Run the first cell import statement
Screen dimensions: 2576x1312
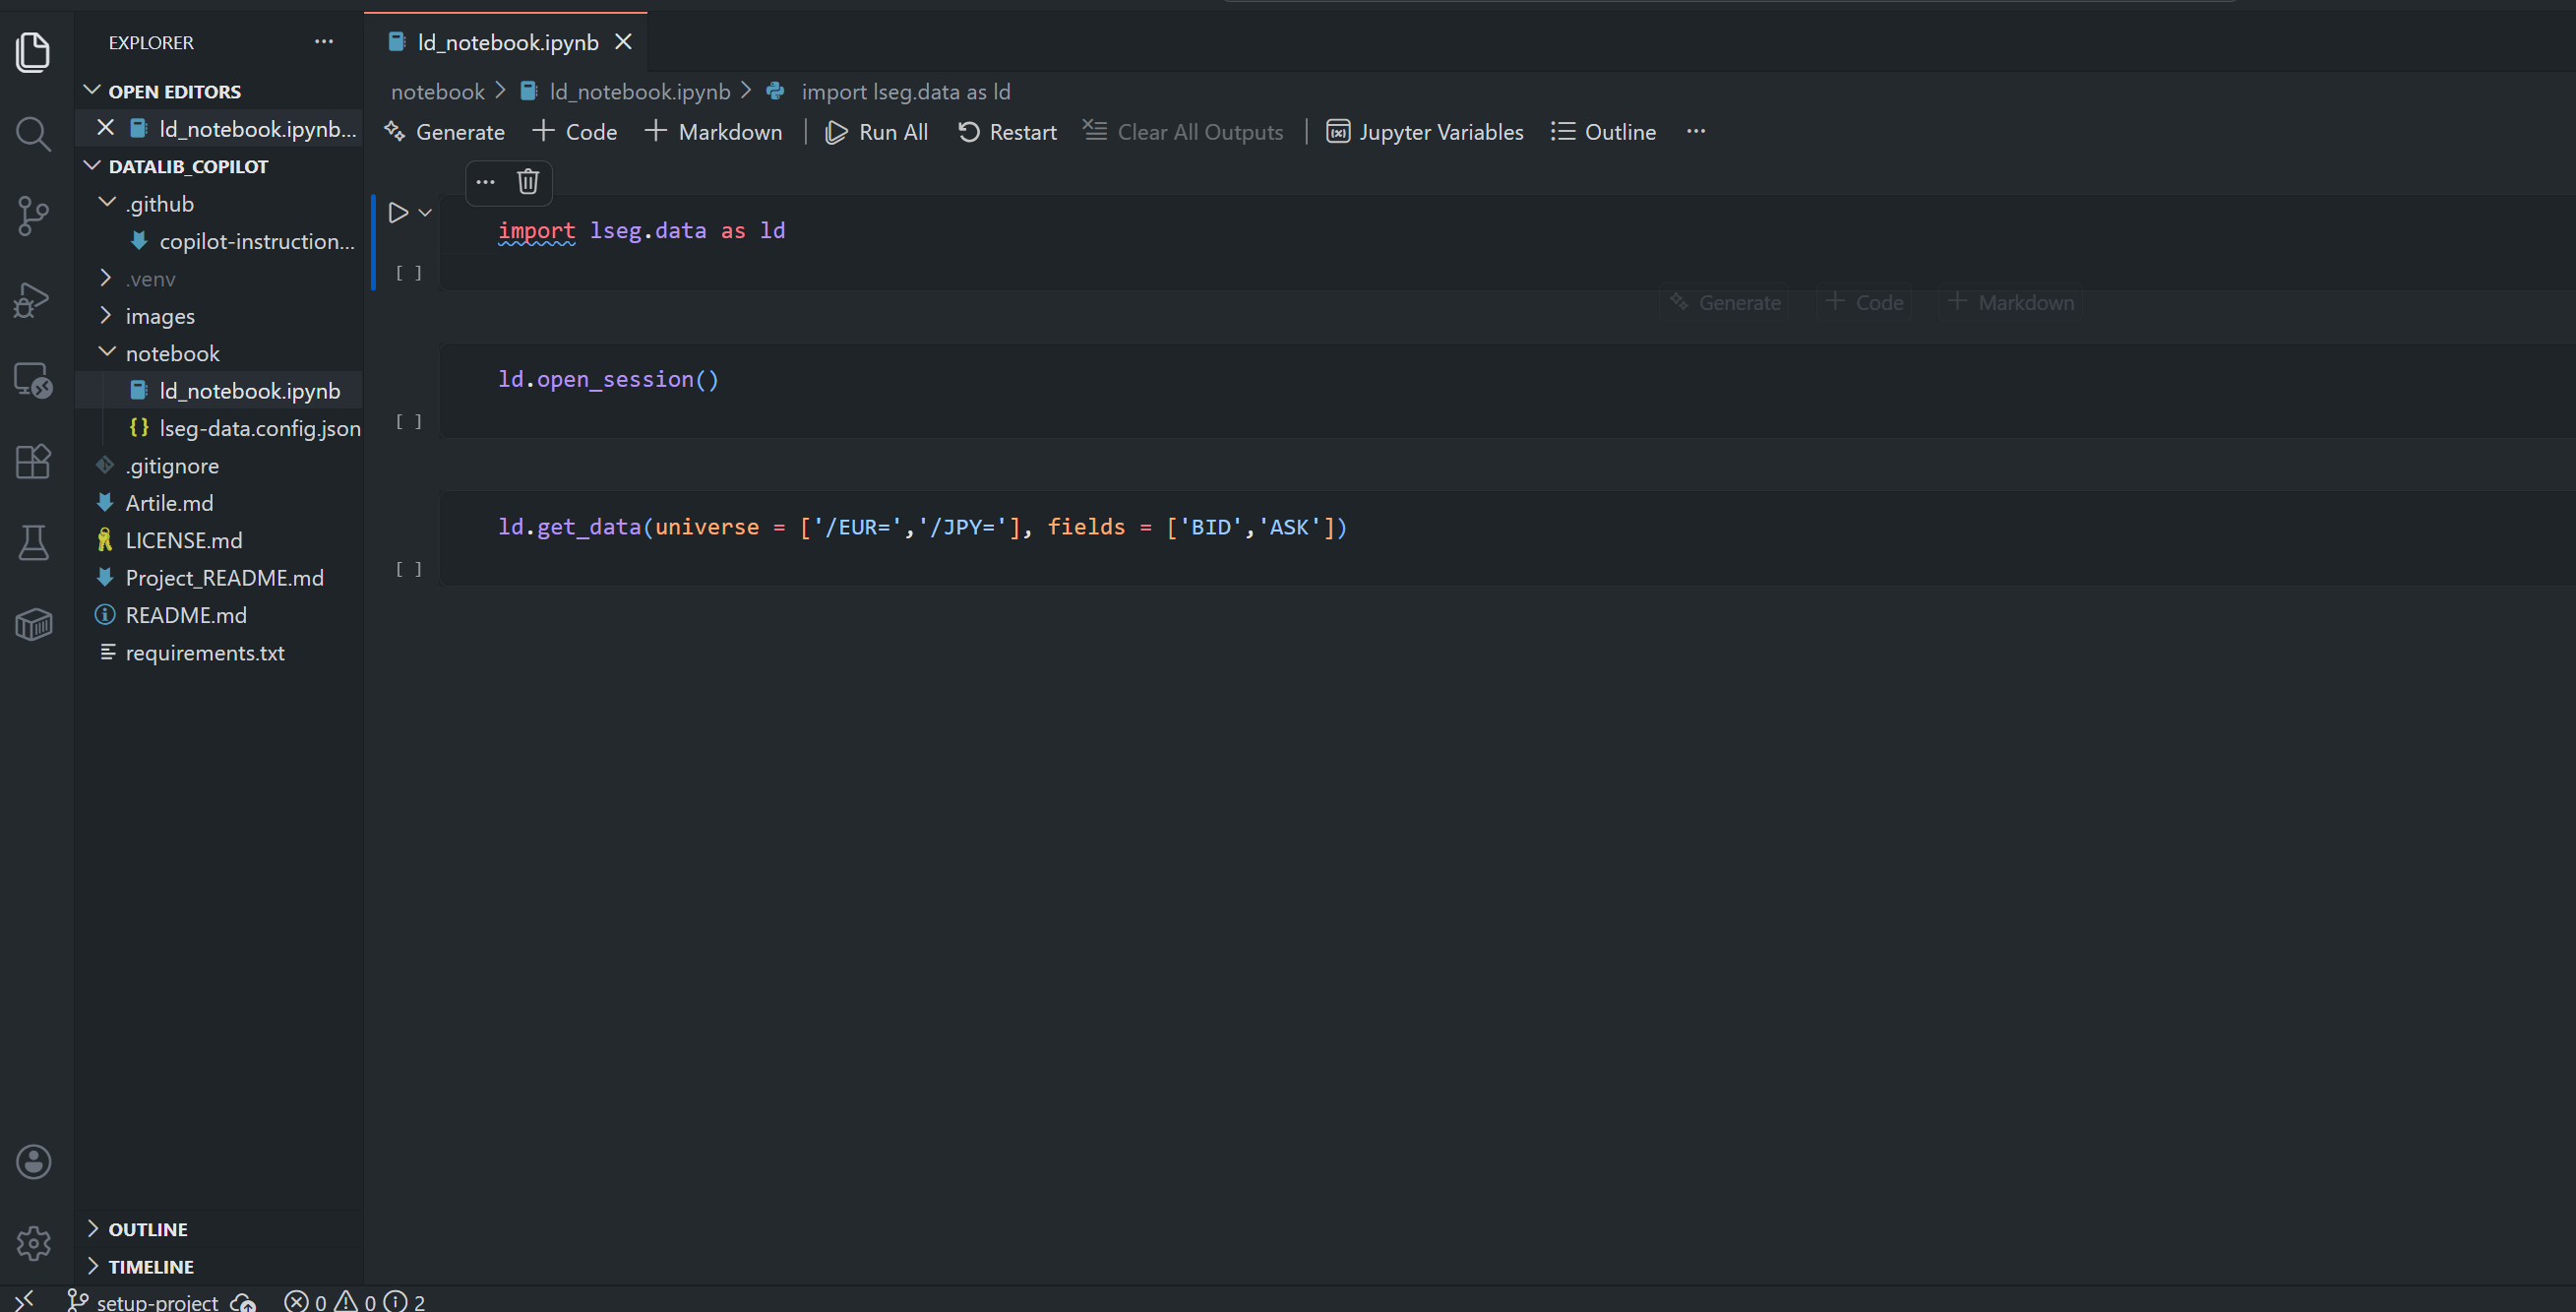(398, 212)
